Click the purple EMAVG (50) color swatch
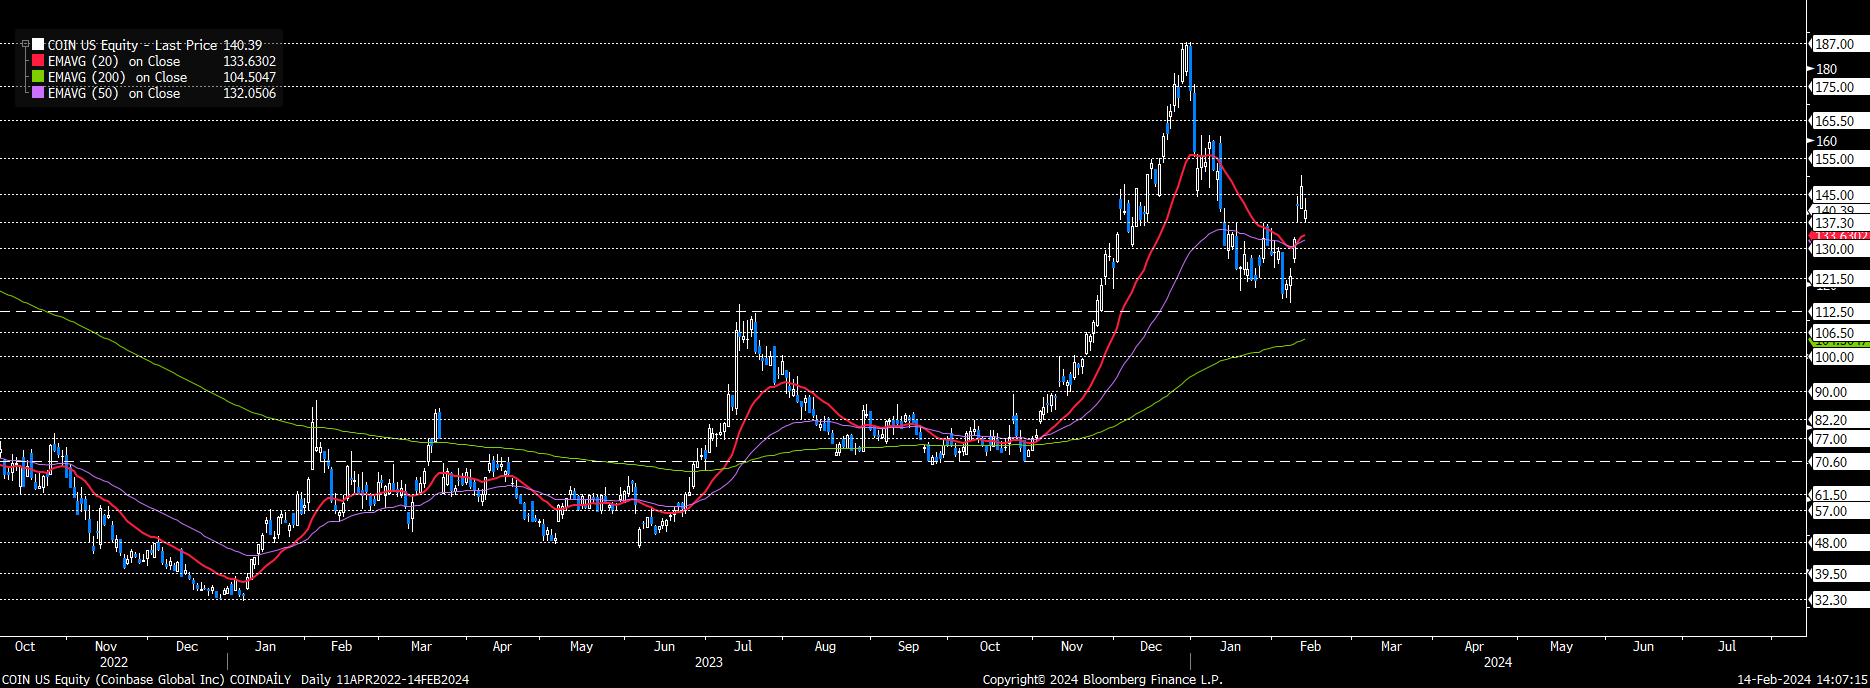This screenshot has height=688, width=1870. tap(38, 93)
